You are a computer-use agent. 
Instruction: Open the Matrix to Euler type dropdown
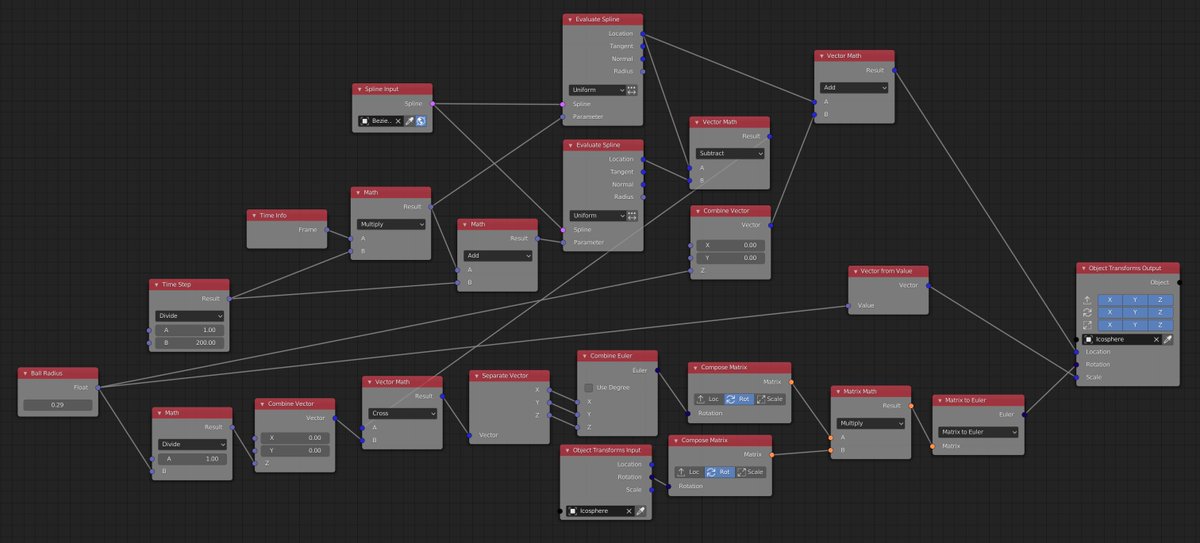click(976, 431)
